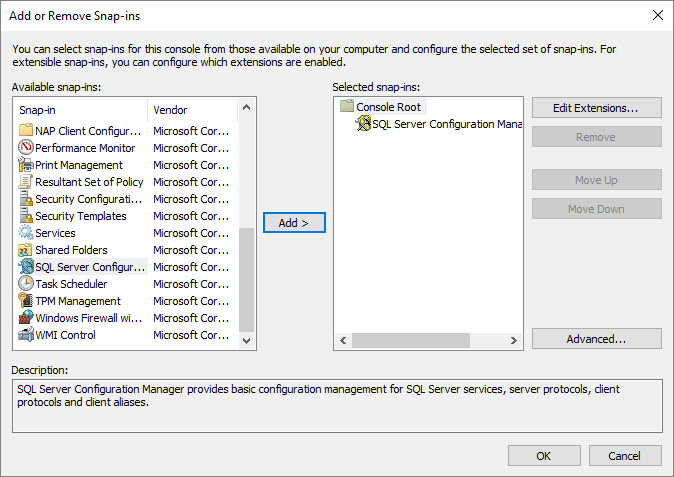Screen dimensions: 674x477
Task: Click the available snap-ins vertical scrollbar thumb
Action: pyautogui.click(x=246, y=280)
